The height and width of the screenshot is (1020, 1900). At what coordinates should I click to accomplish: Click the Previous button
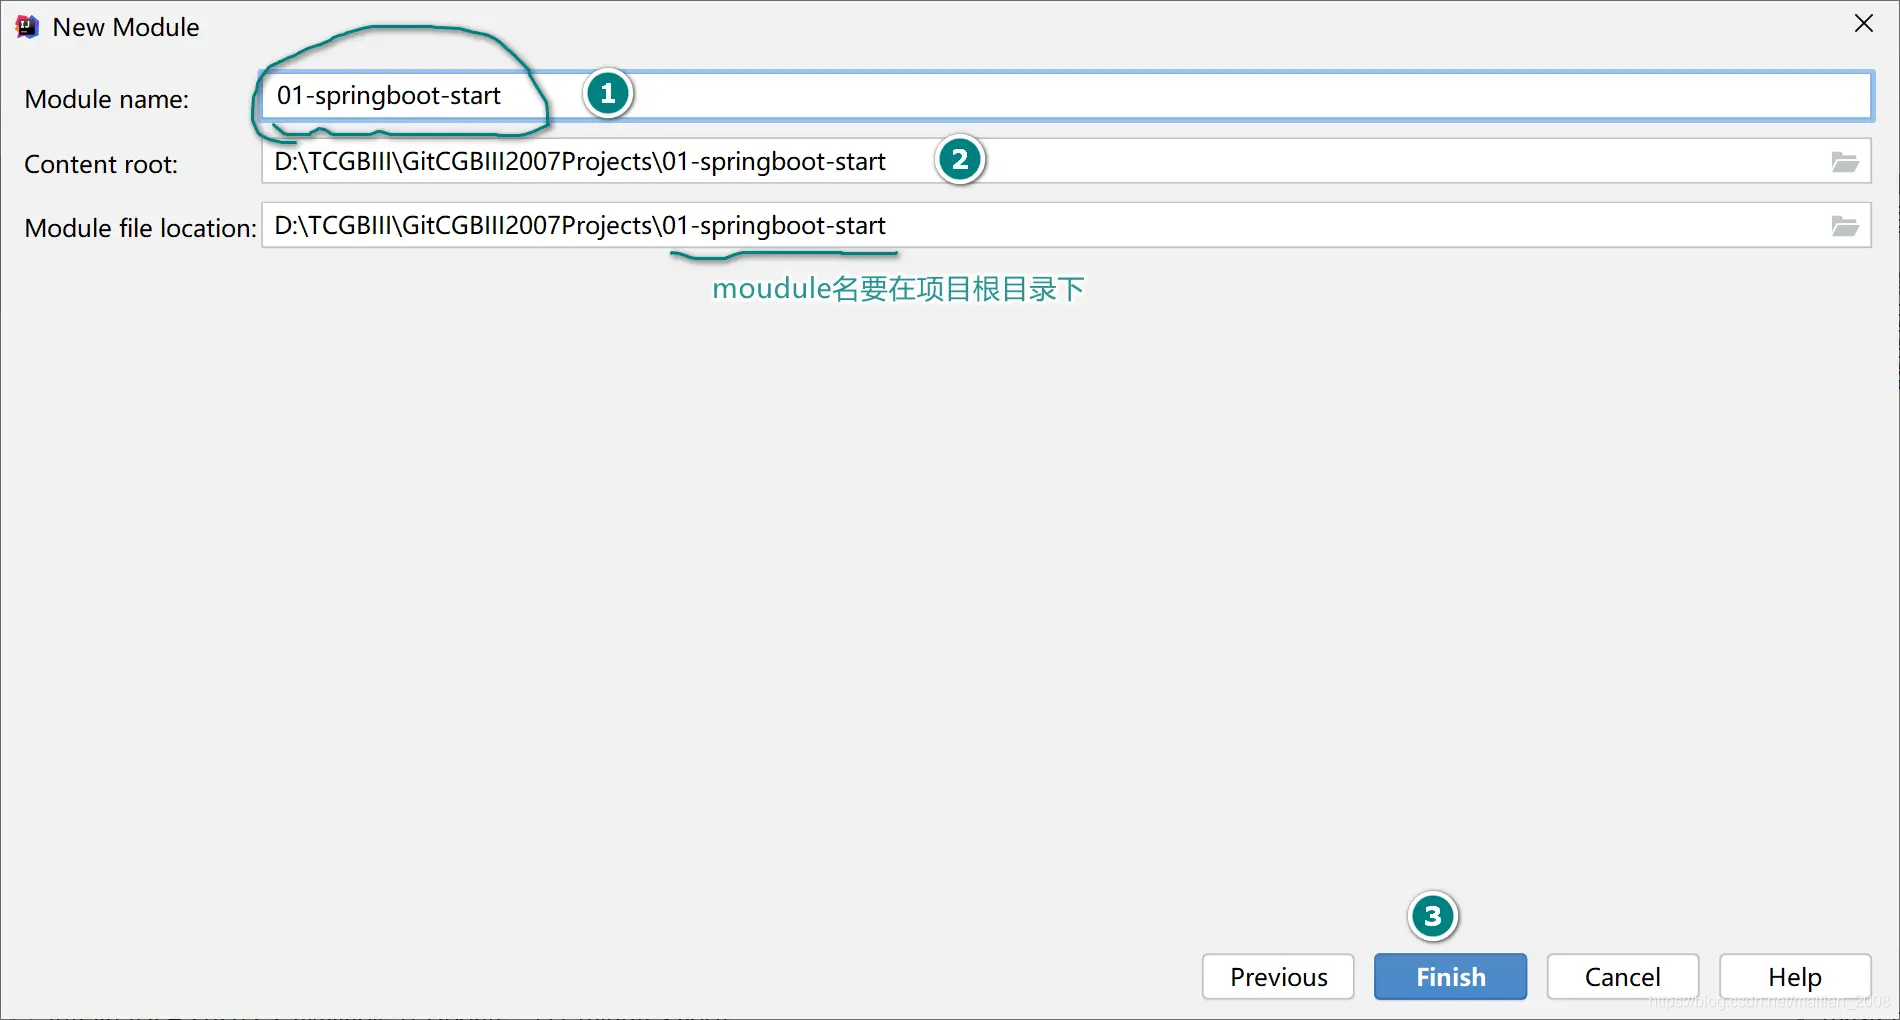pos(1278,977)
